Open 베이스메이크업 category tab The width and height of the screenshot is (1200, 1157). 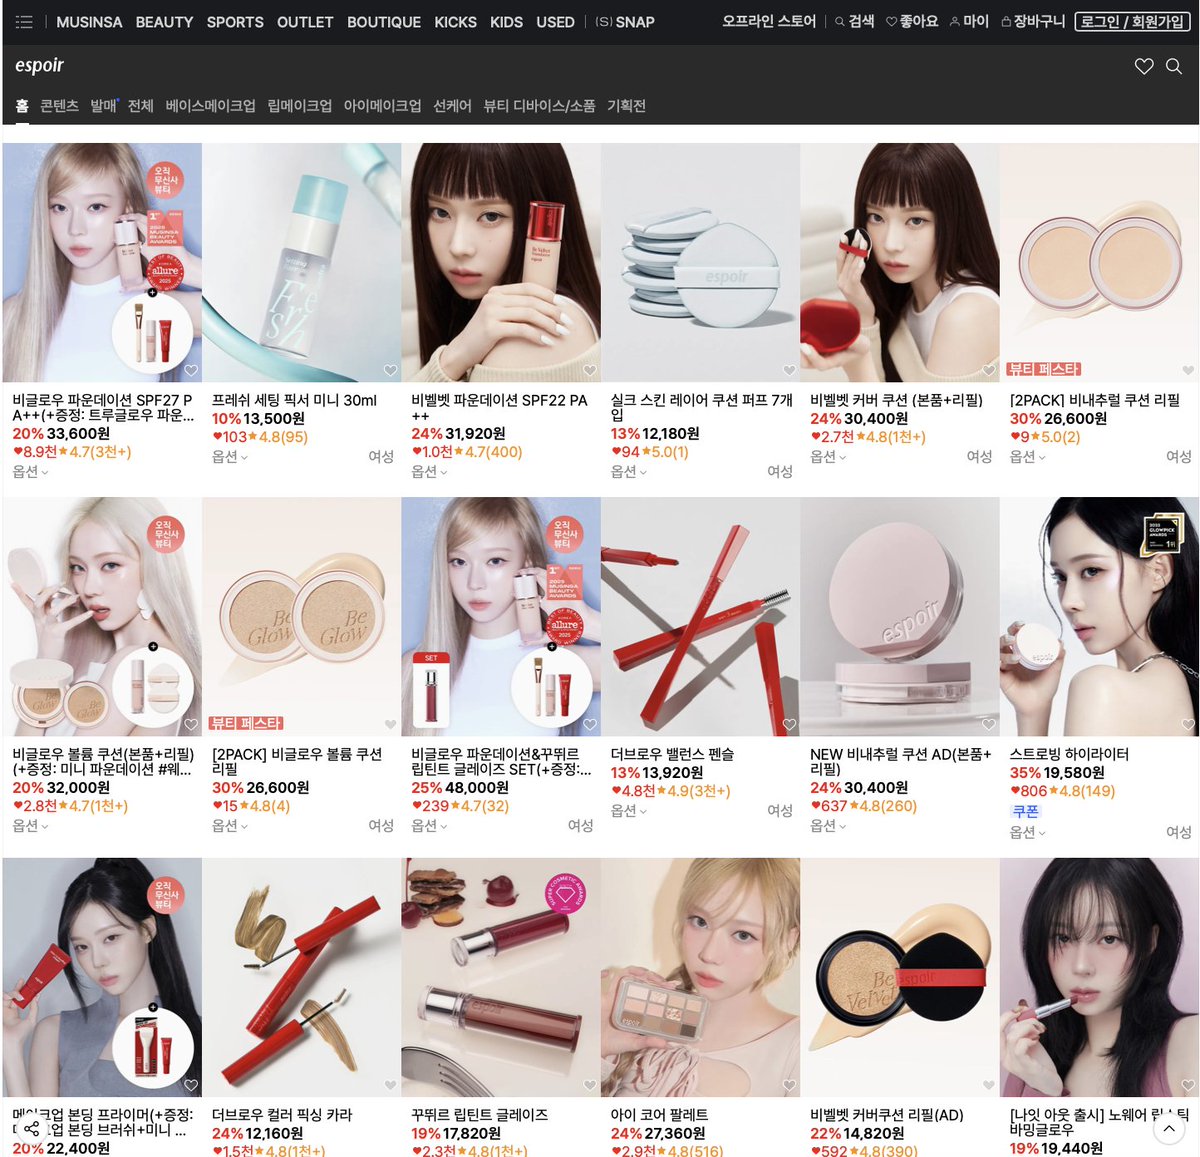pos(210,106)
